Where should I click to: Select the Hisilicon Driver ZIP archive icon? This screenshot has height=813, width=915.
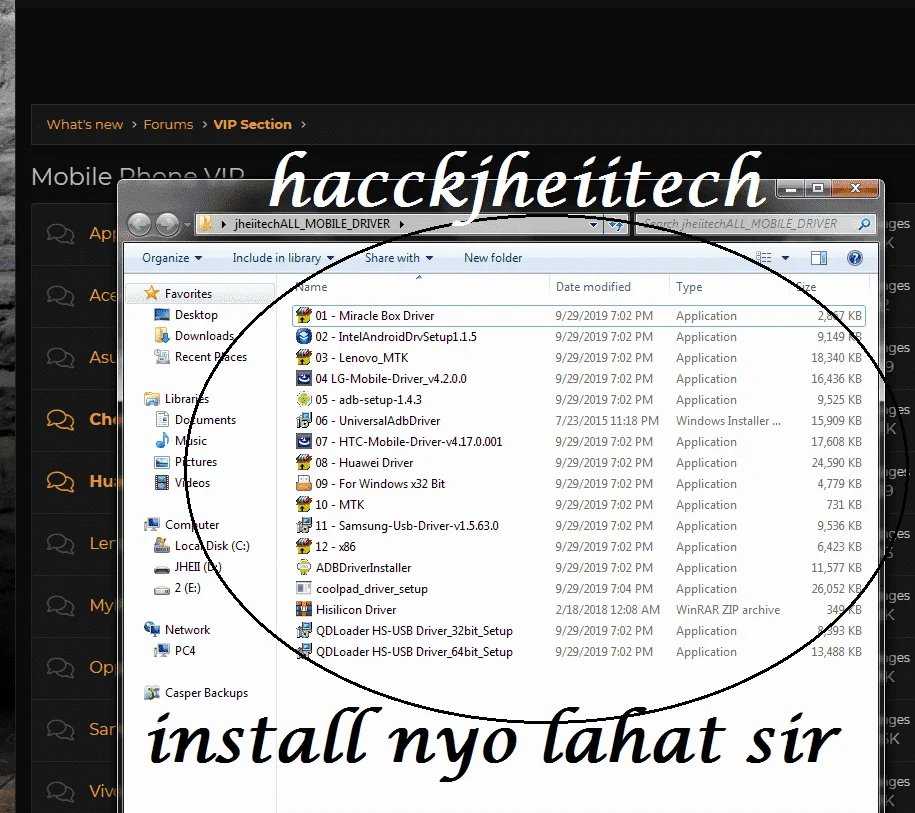pyautogui.click(x=303, y=609)
